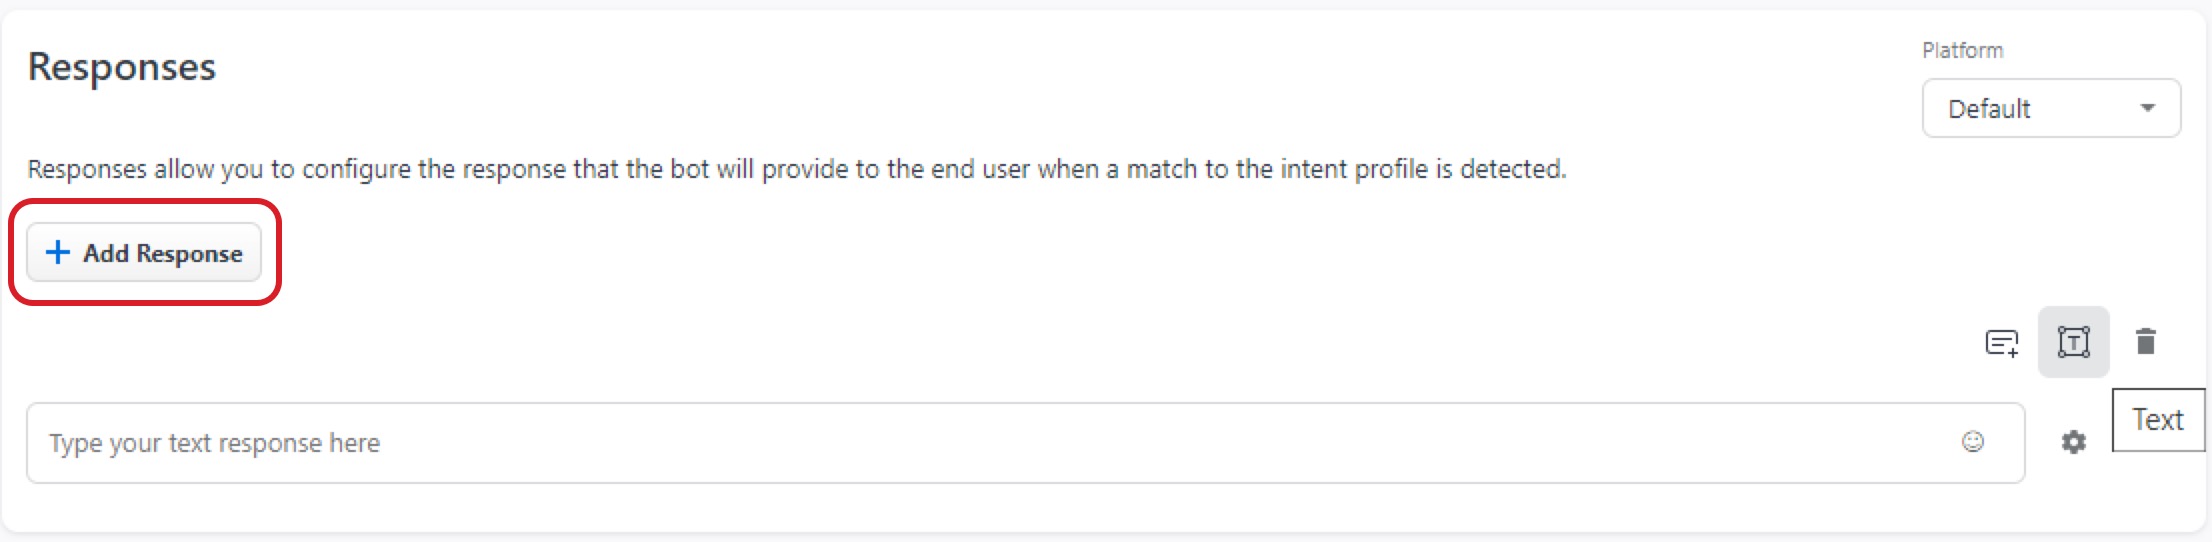The height and width of the screenshot is (542, 2212).
Task: Remove this response via trash can
Action: click(x=2145, y=342)
